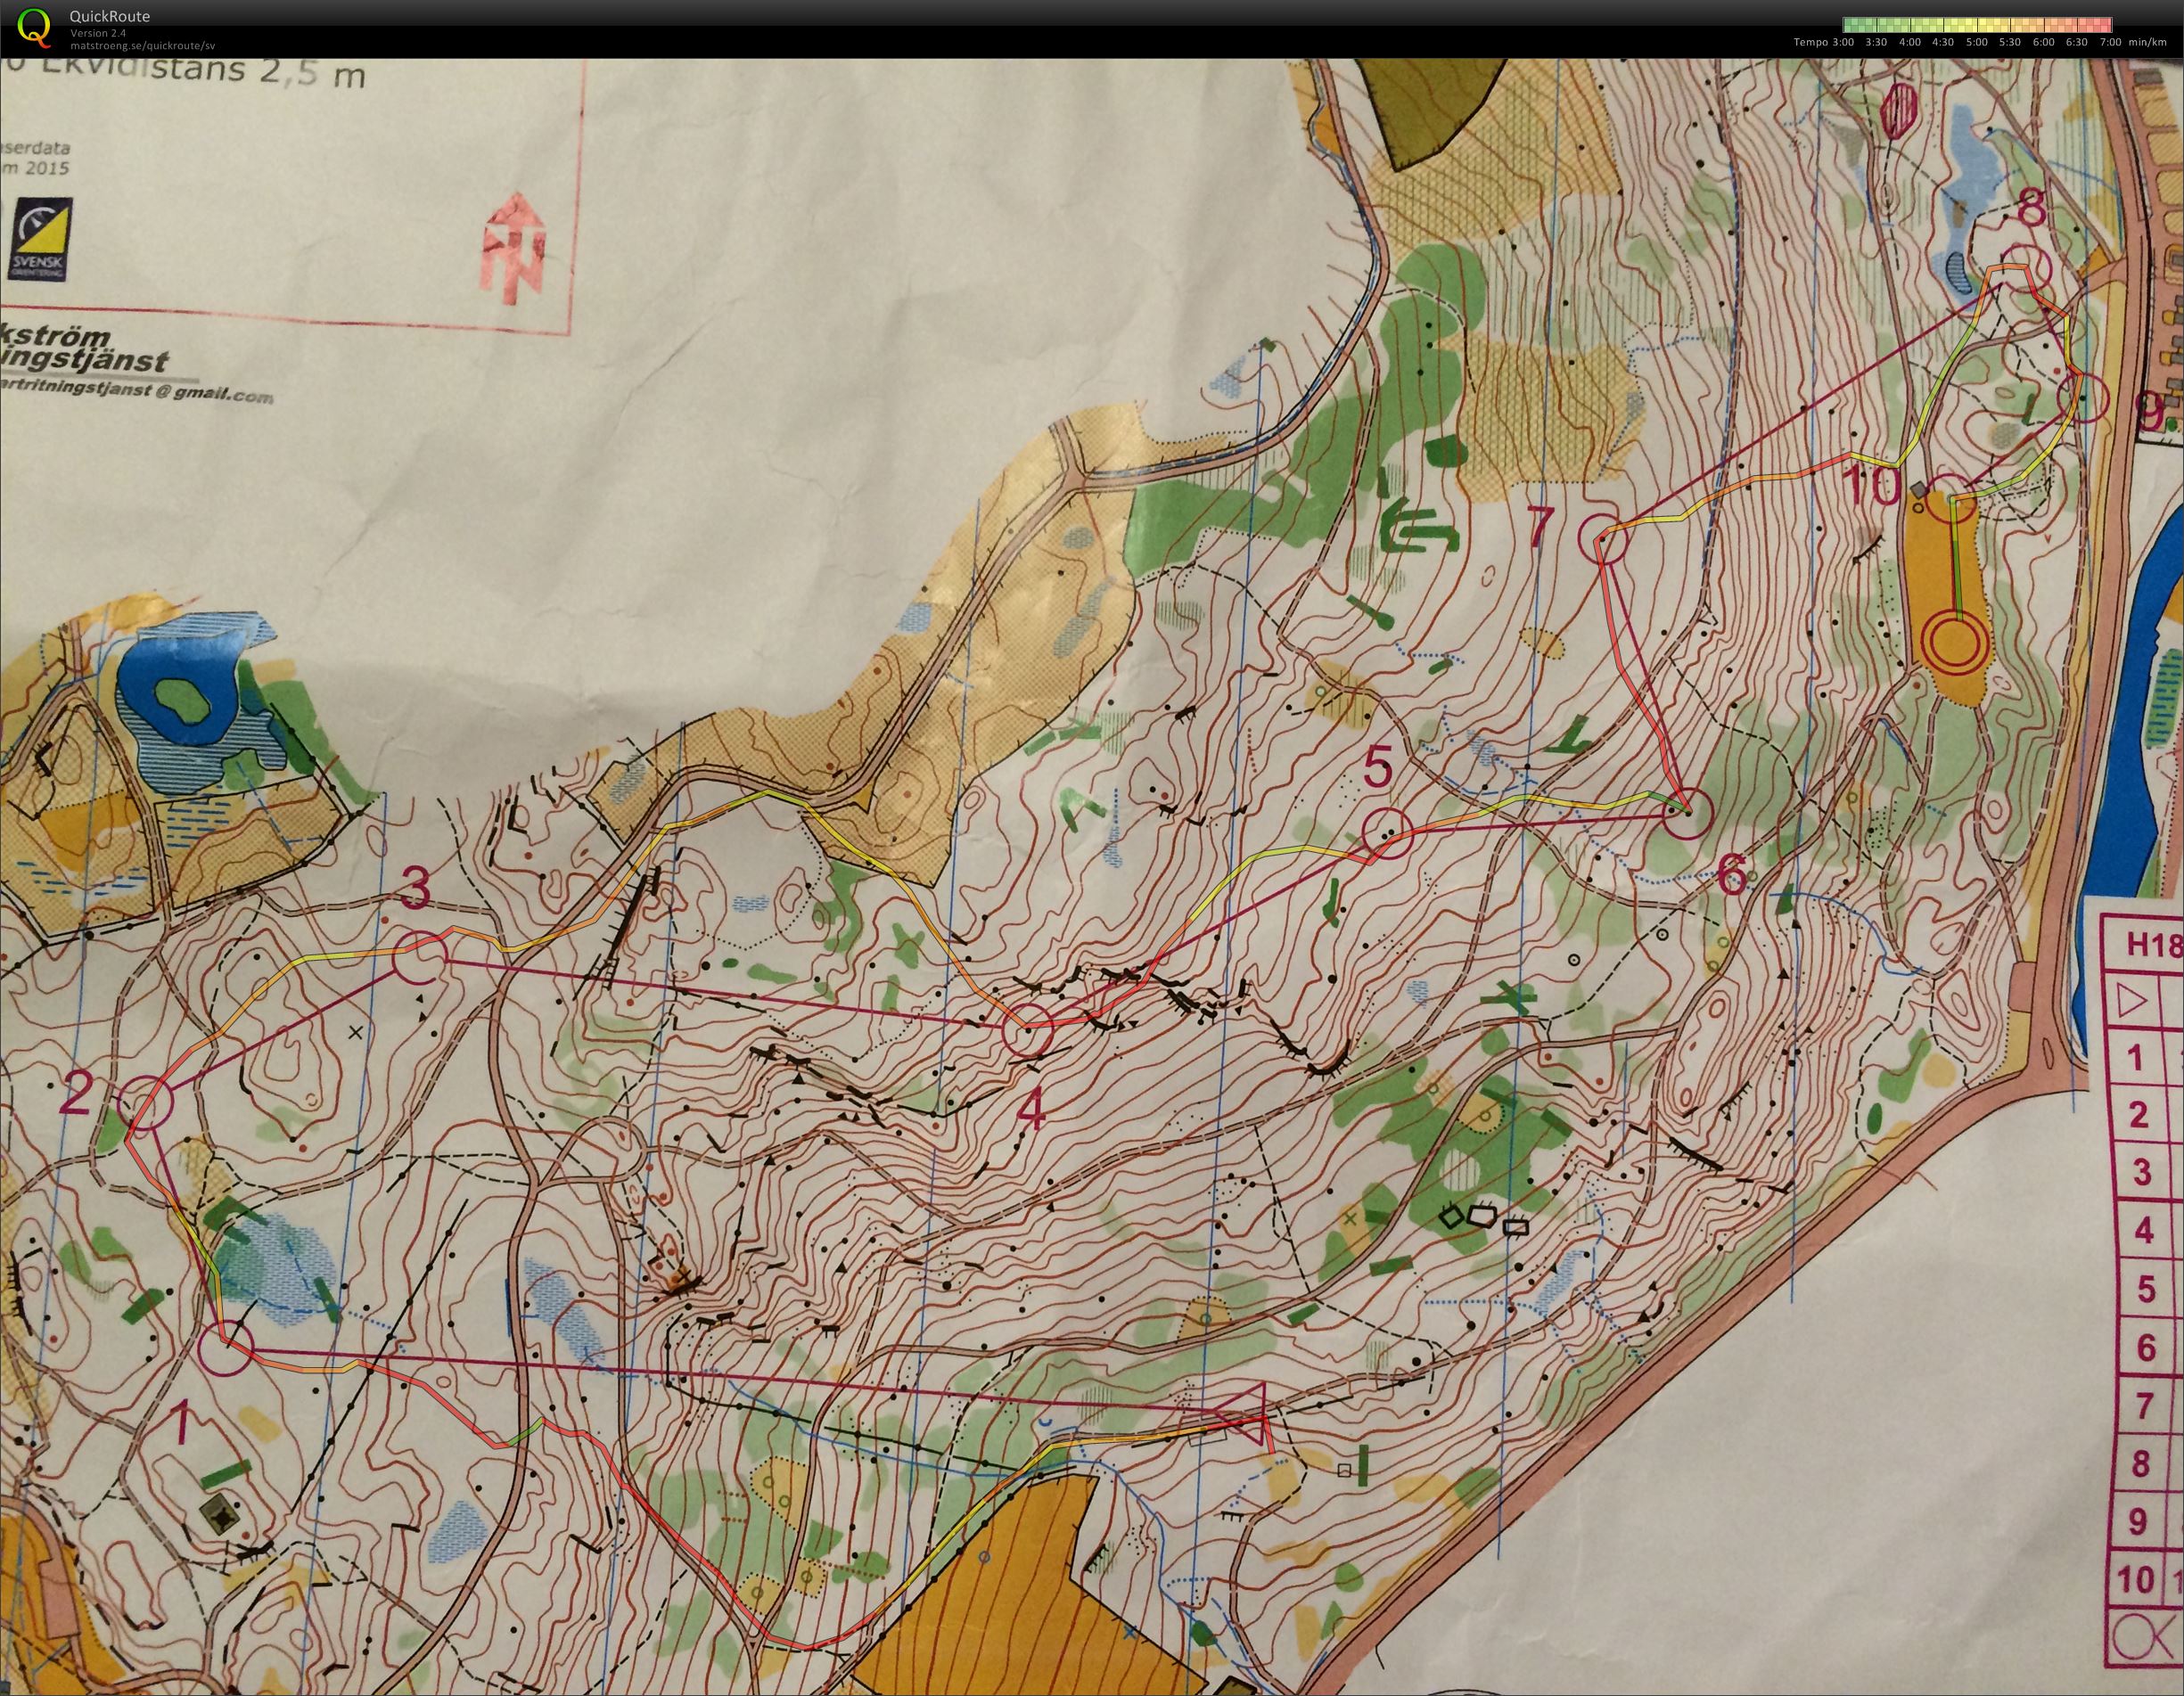Click the 'Tempo' legend label
2184x1696 pixels.
pyautogui.click(x=1810, y=42)
